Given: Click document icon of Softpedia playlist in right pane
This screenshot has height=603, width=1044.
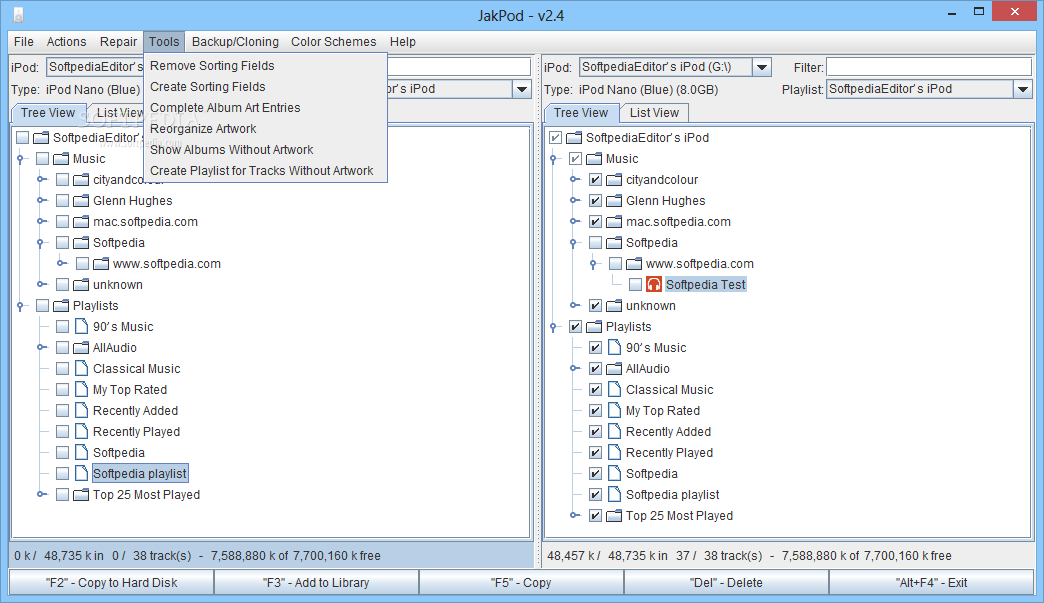Looking at the screenshot, I should 614,495.
